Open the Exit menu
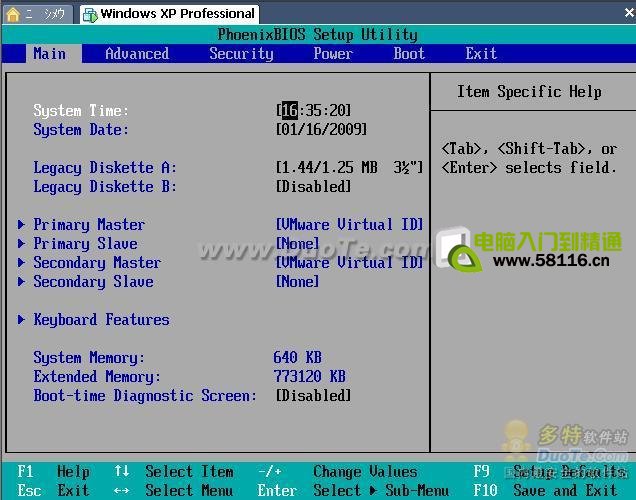The image size is (636, 500). (x=481, y=54)
